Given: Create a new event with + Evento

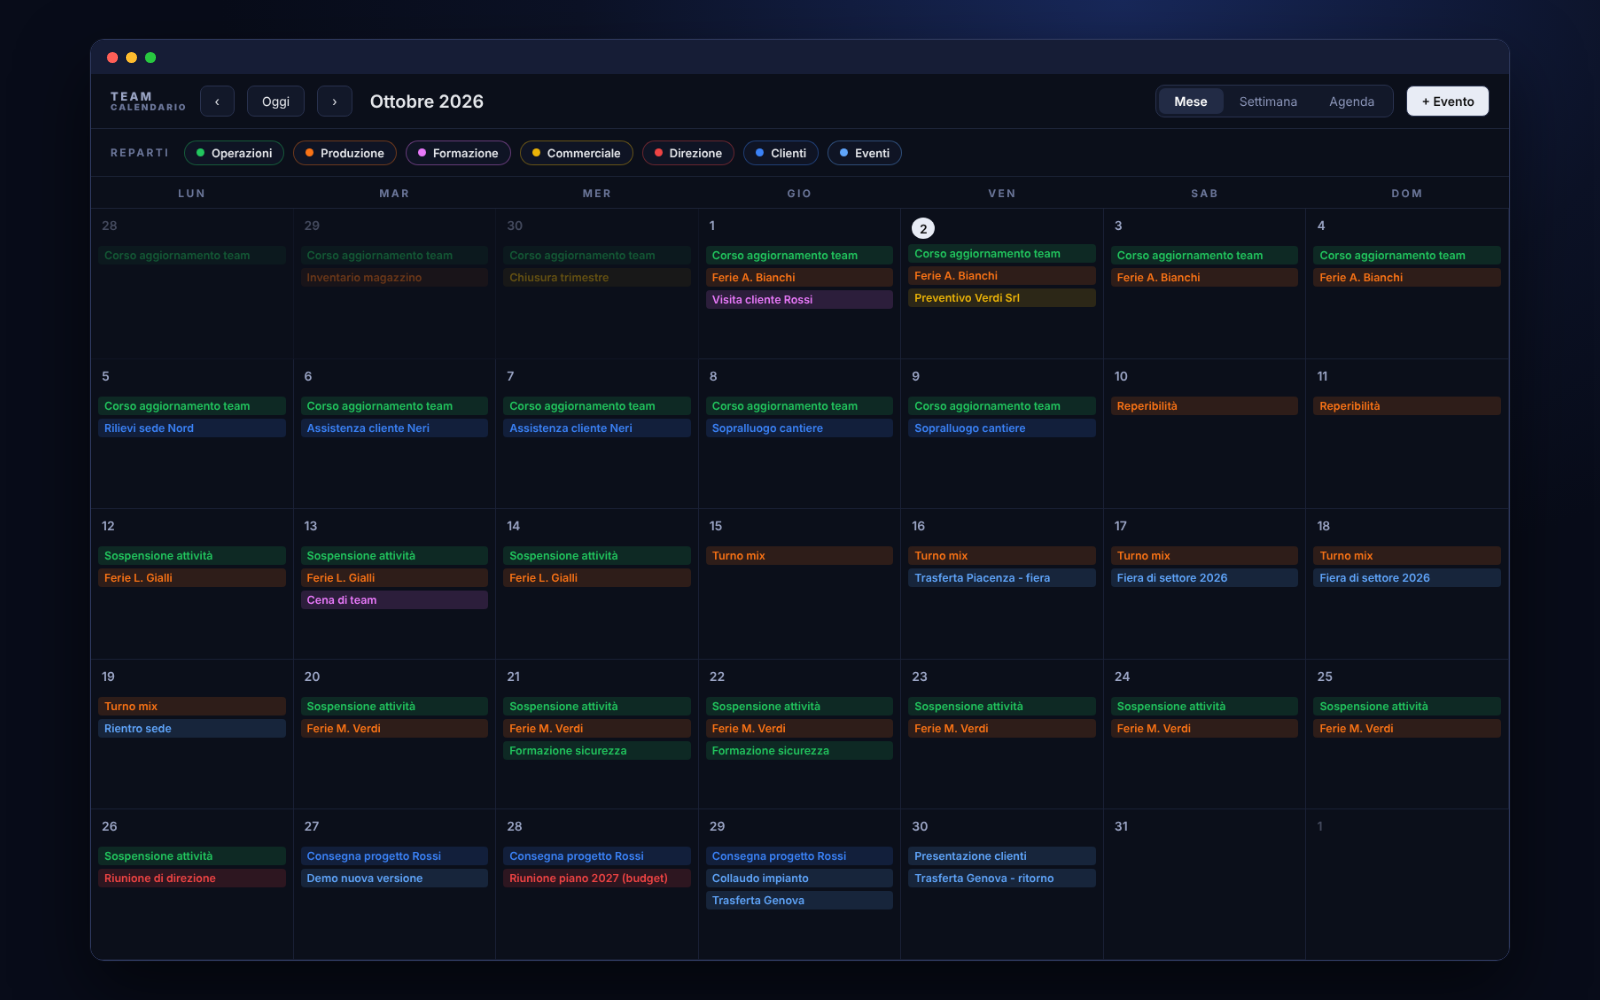Looking at the screenshot, I should coord(1447,101).
